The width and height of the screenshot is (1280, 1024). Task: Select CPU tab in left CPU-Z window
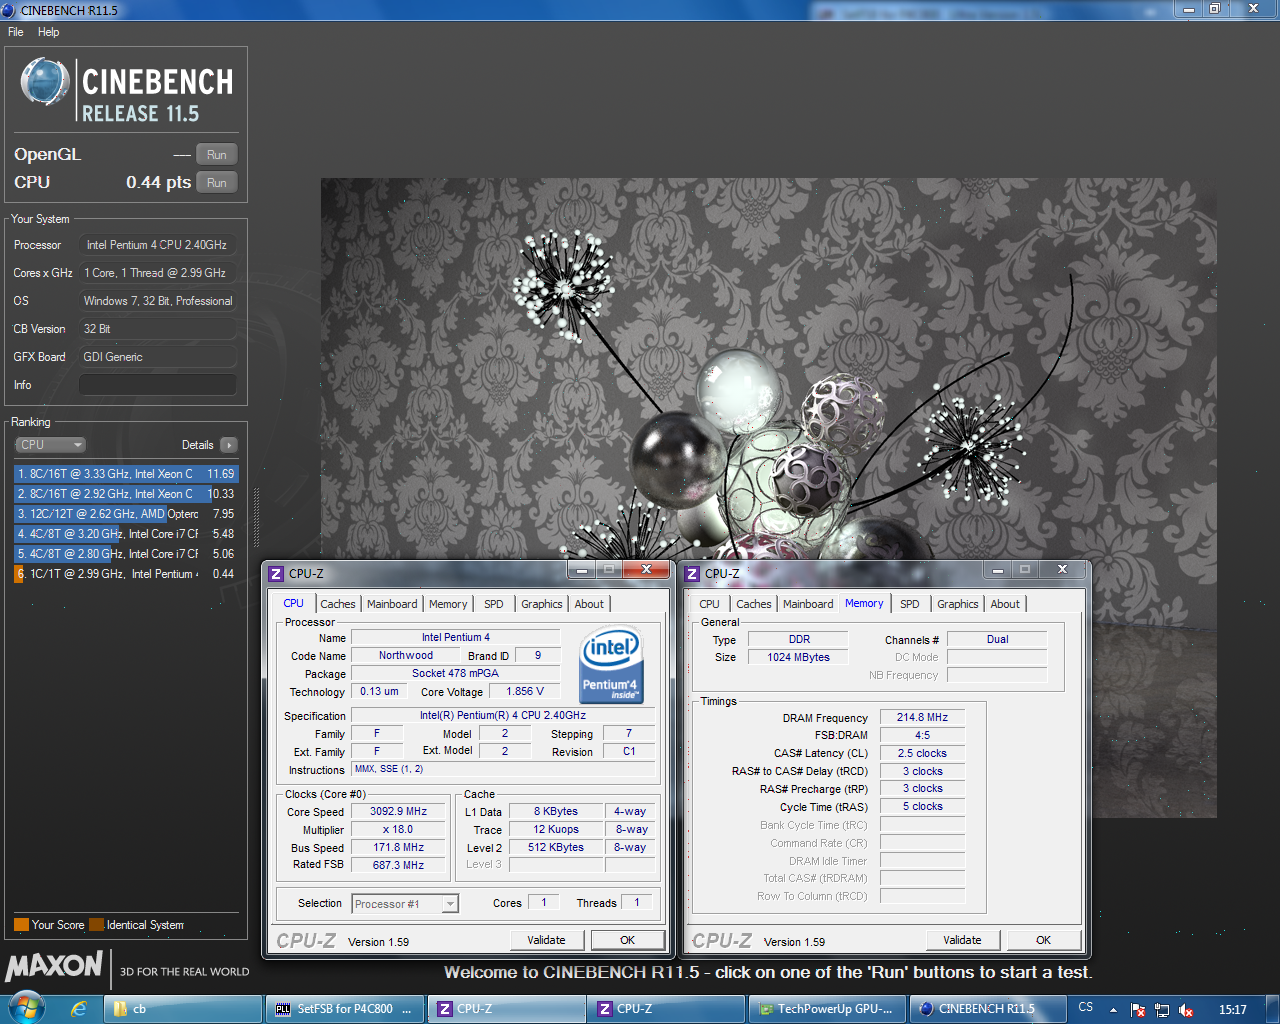pos(294,603)
